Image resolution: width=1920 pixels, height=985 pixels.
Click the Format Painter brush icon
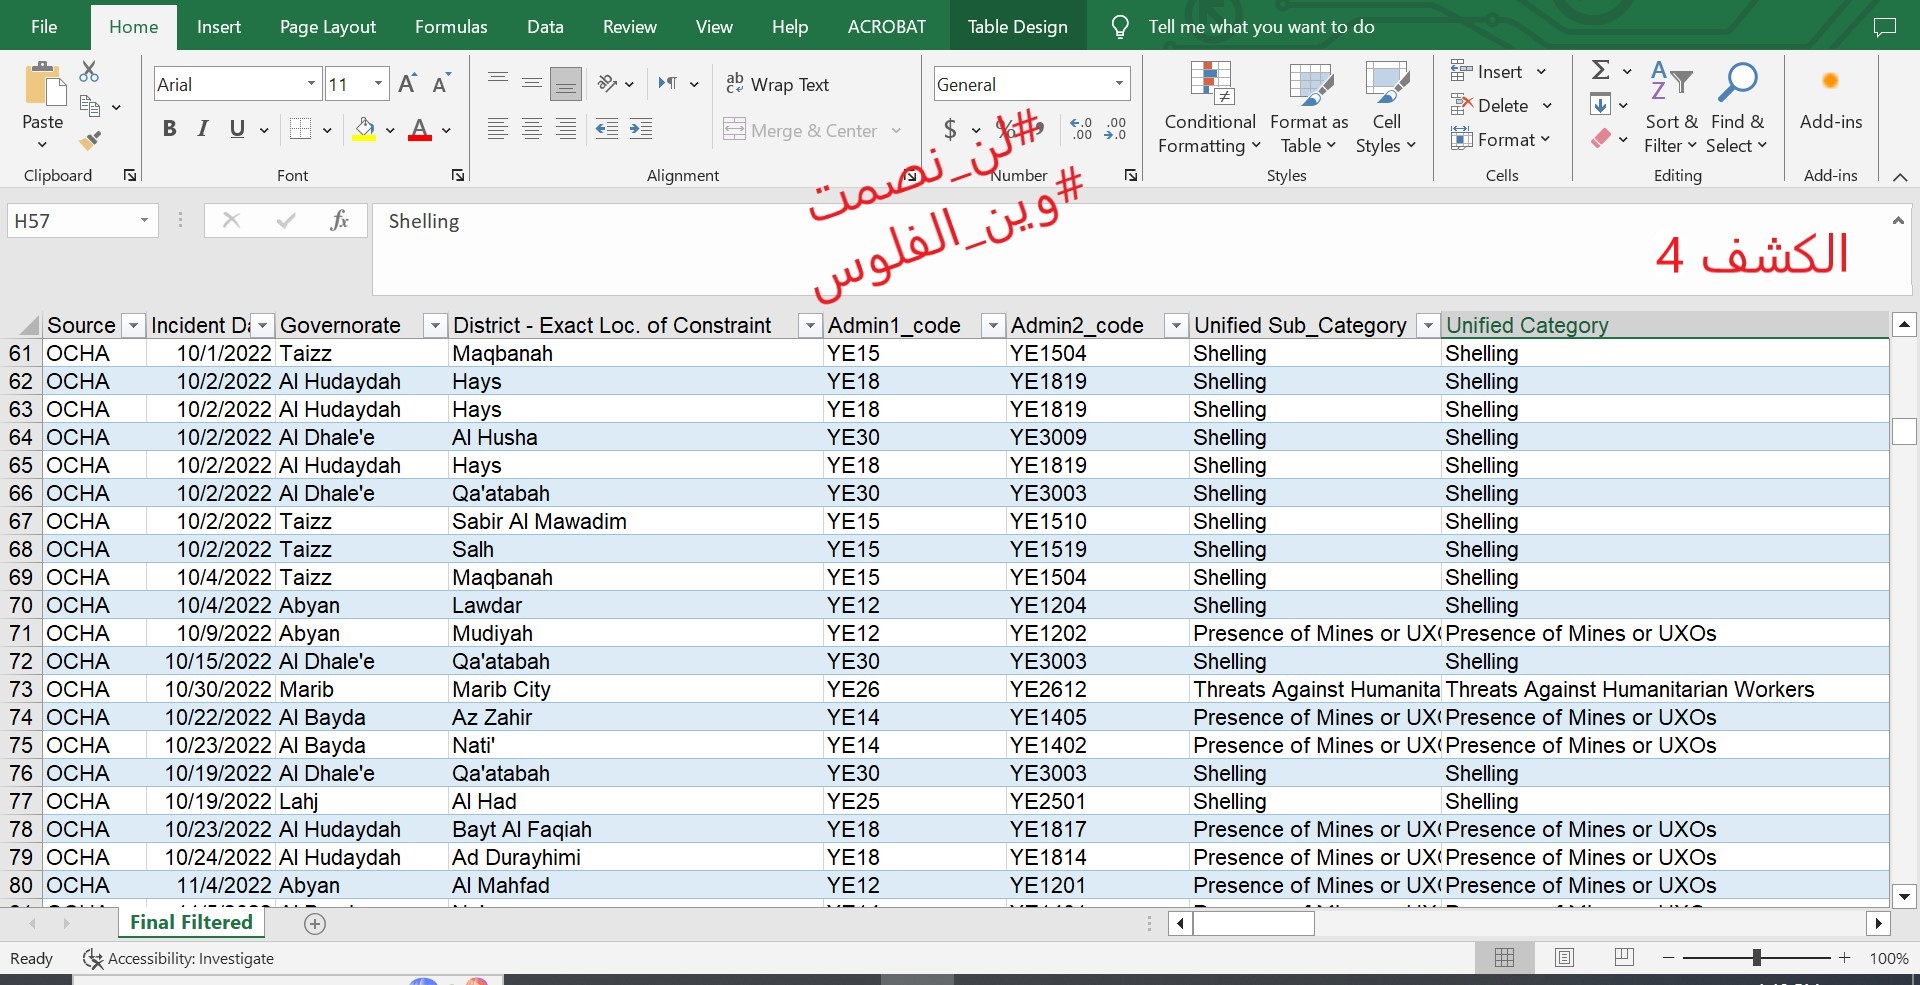coord(90,141)
